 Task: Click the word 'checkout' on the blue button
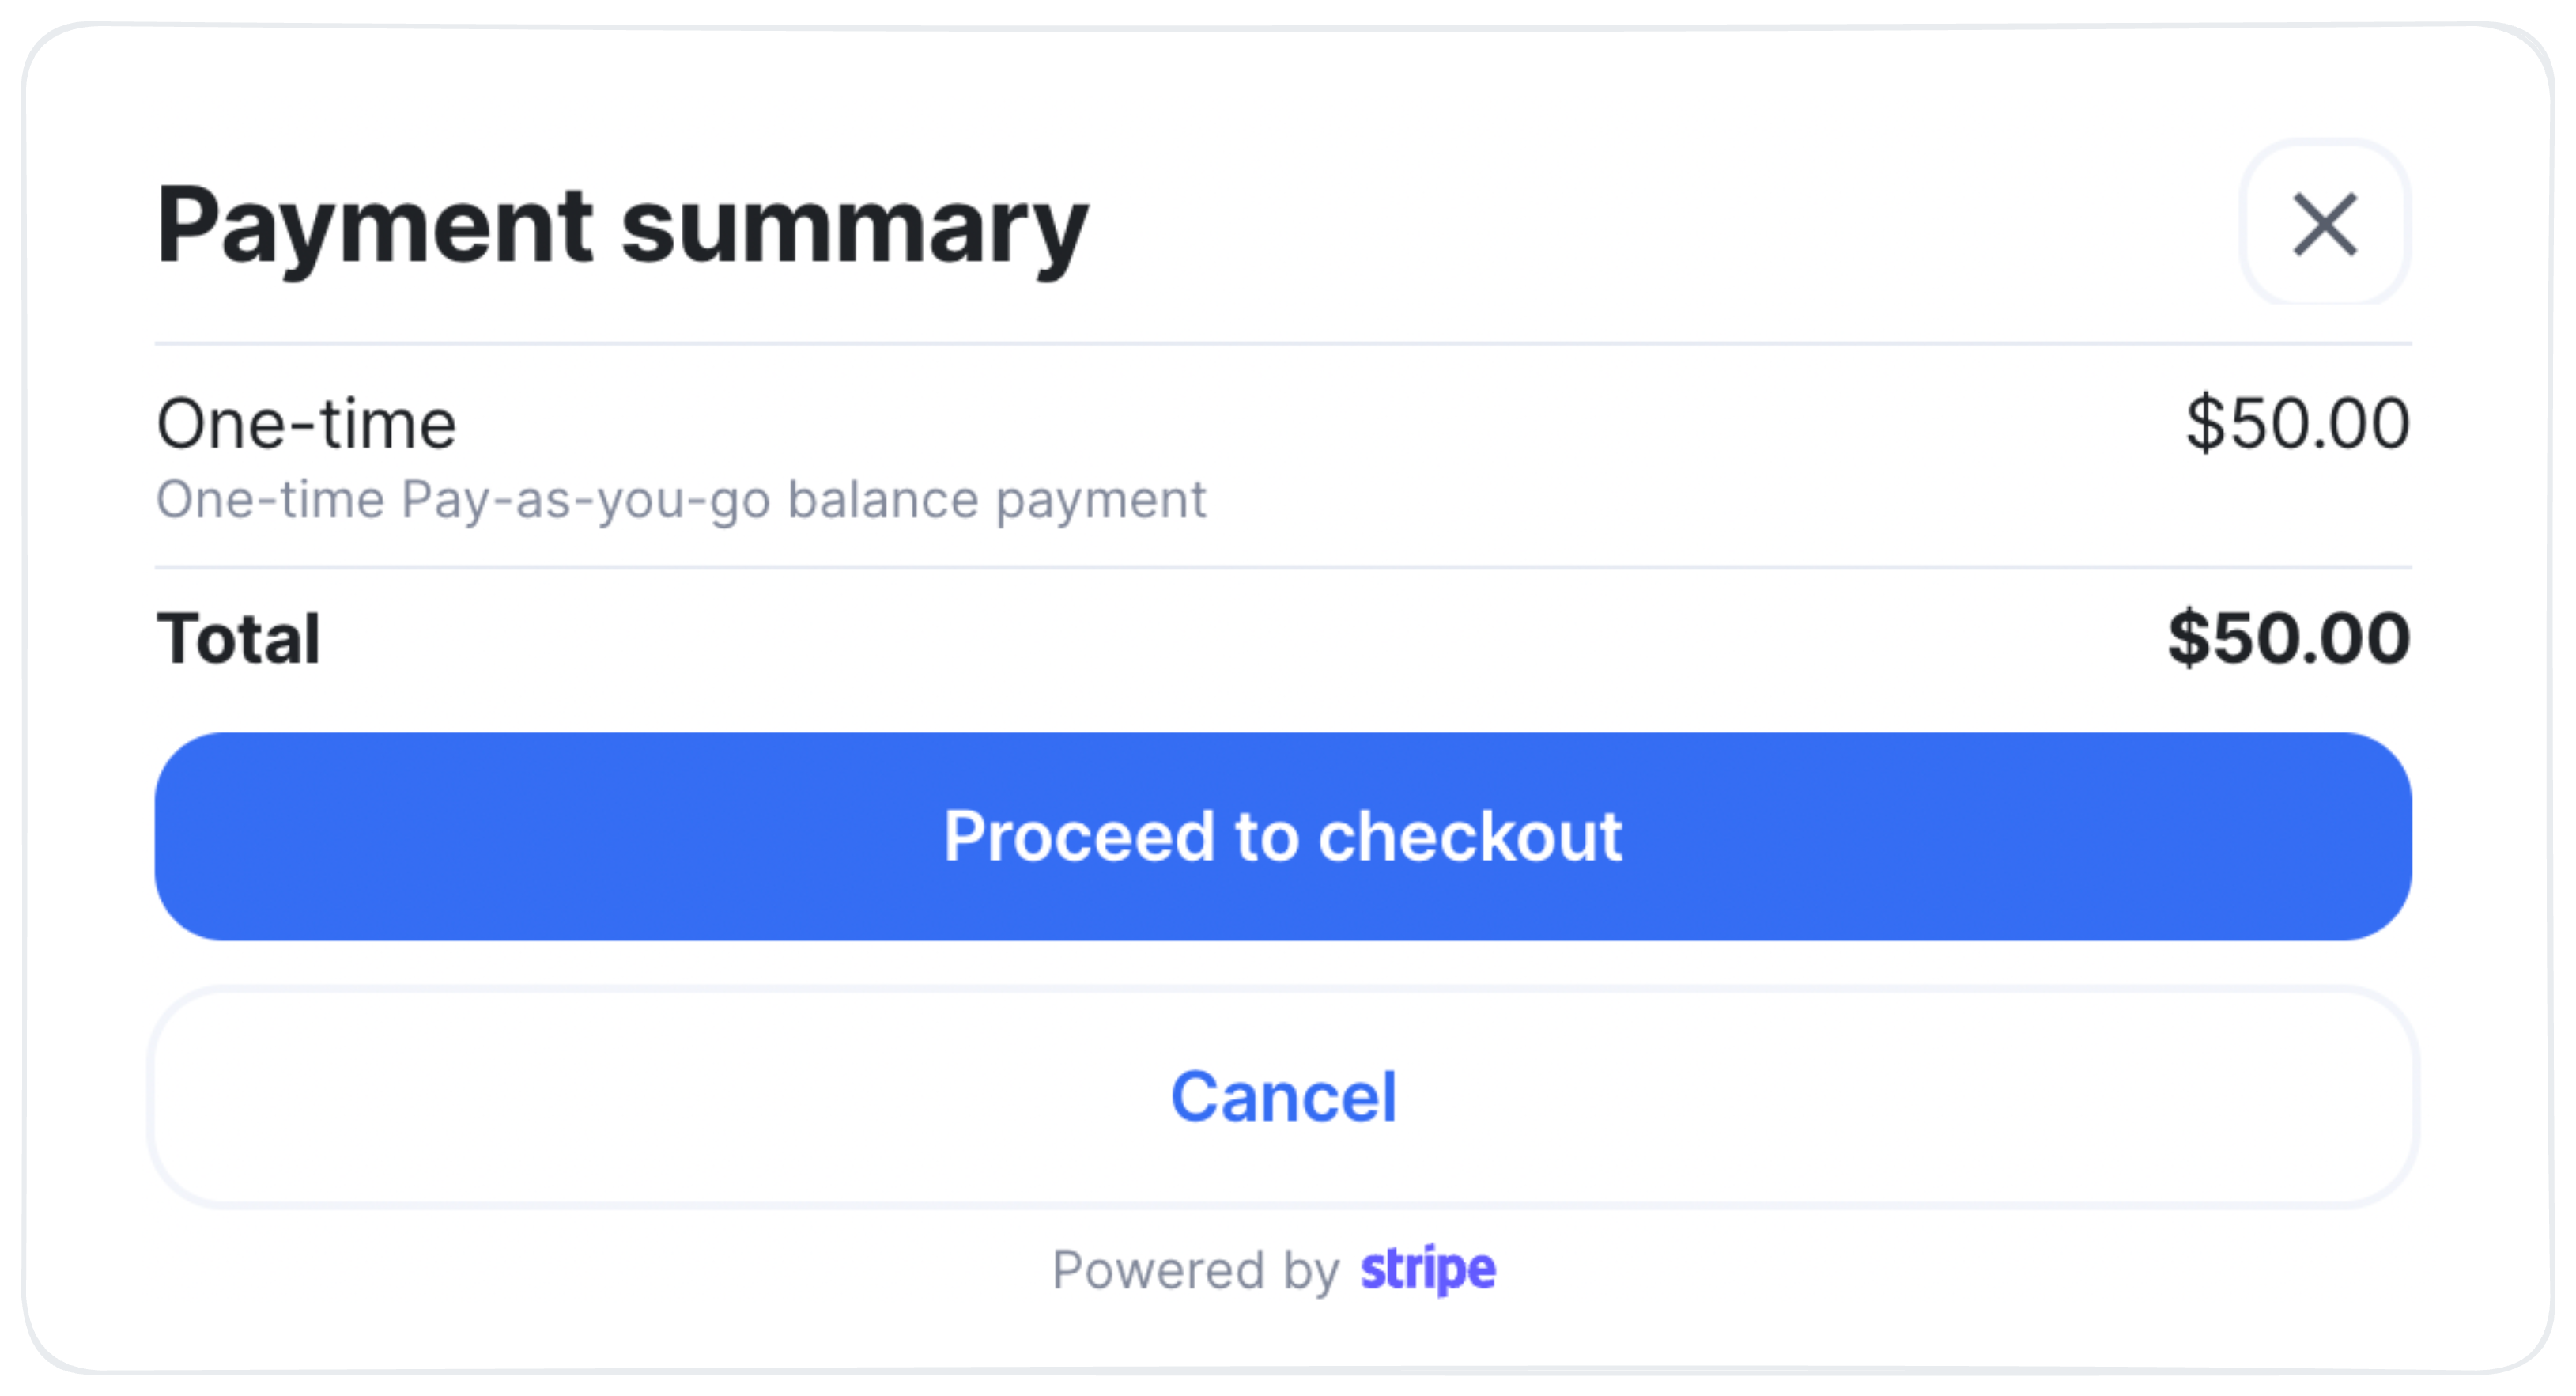click(1469, 836)
